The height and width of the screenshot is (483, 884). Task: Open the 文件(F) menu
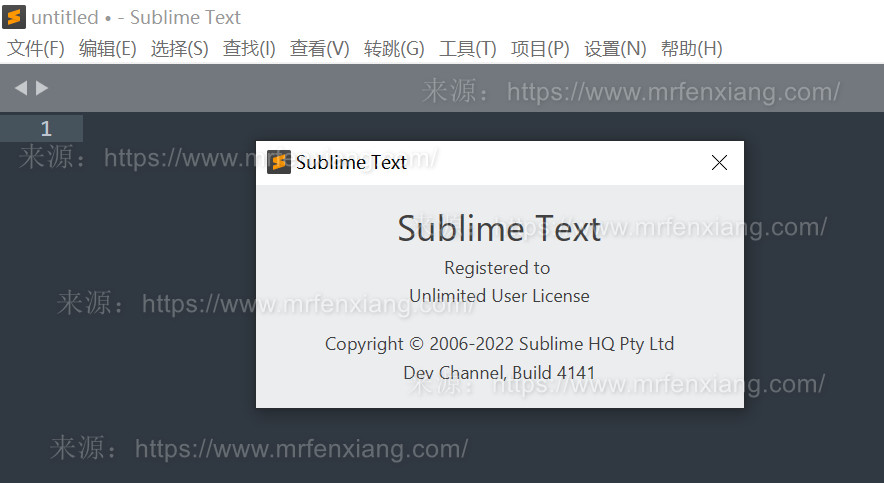[36, 48]
